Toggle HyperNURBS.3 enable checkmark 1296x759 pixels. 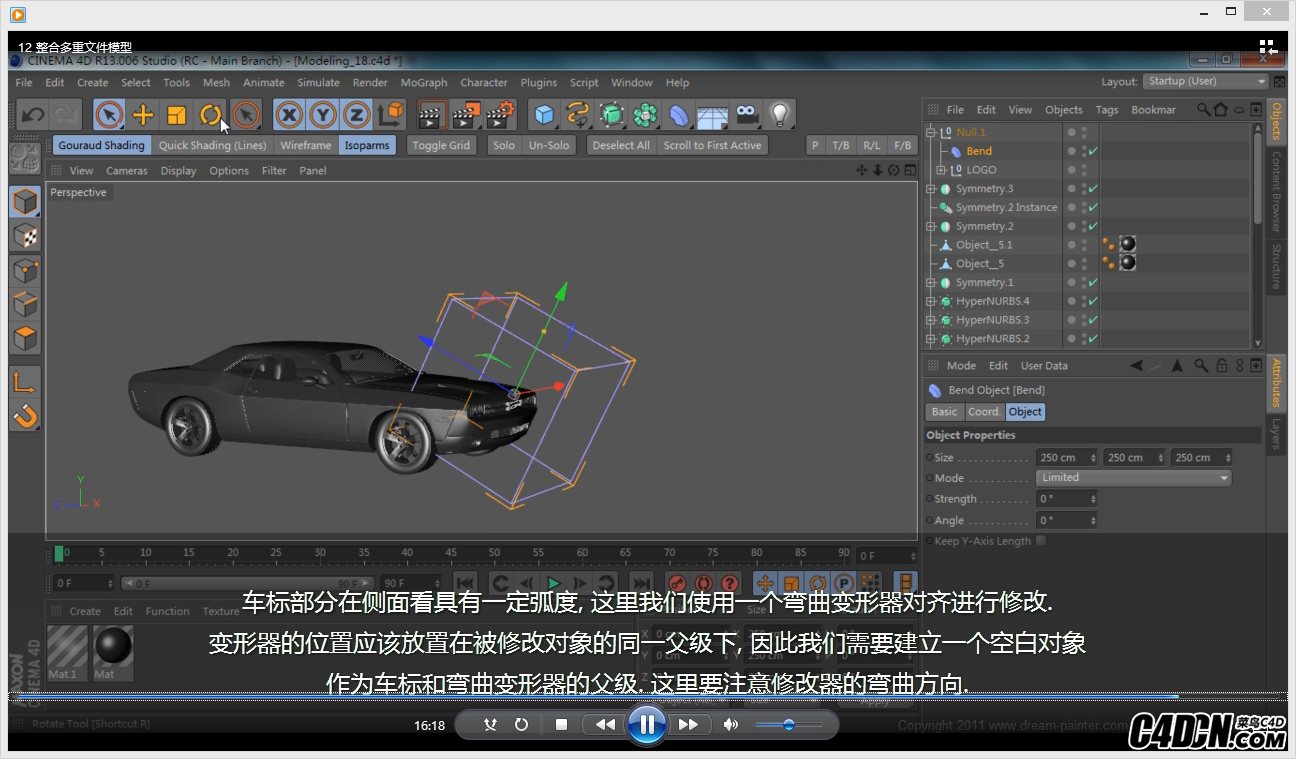(x=1094, y=320)
